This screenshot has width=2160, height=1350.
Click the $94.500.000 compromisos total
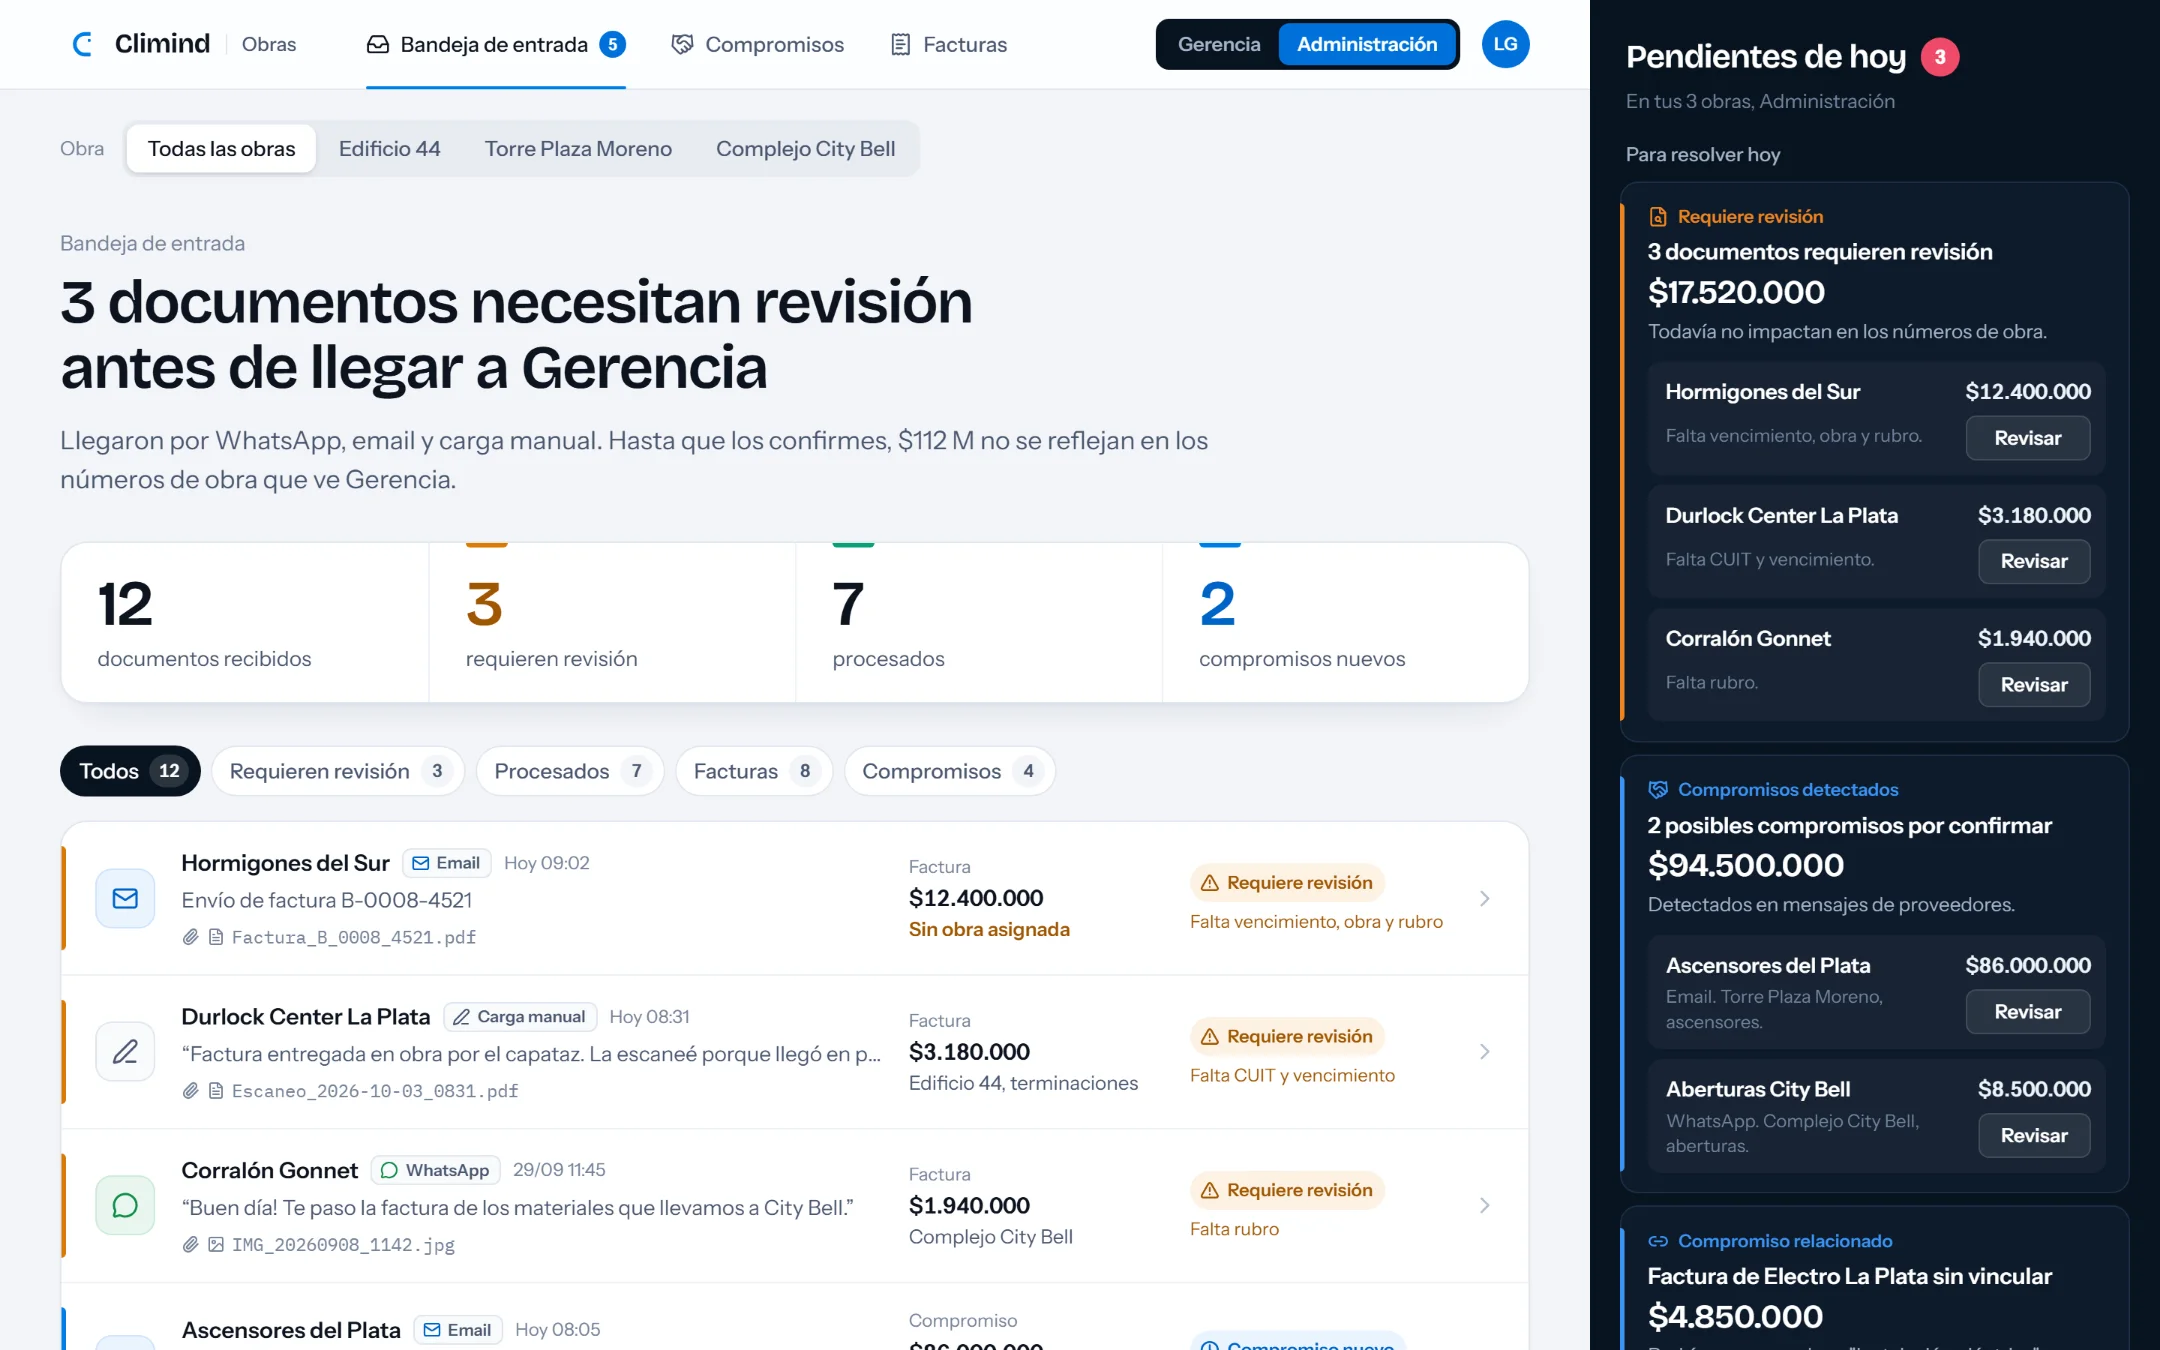coord(1745,865)
